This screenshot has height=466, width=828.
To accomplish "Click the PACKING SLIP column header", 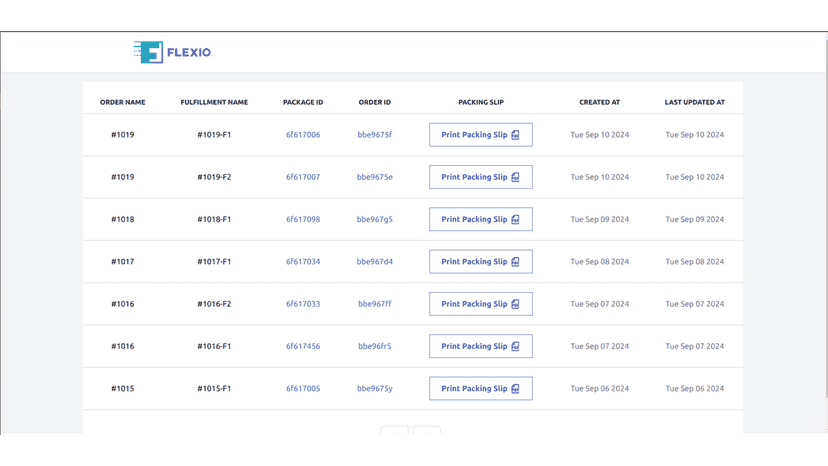I will (481, 102).
